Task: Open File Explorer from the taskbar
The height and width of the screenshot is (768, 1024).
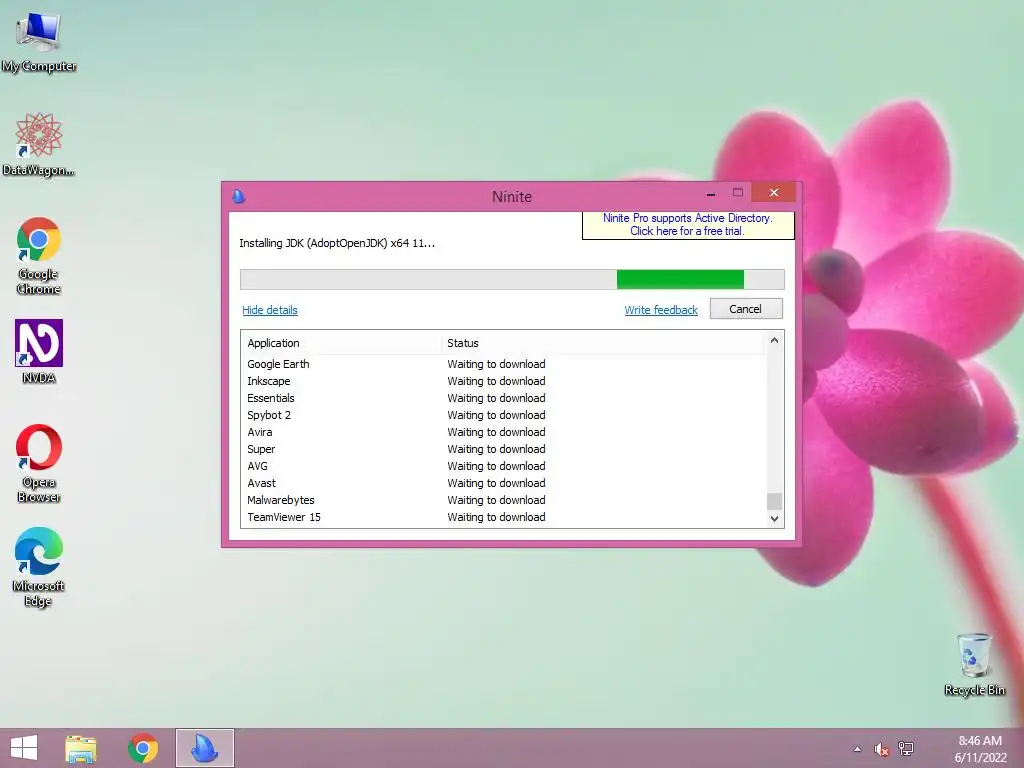Action: click(81, 748)
